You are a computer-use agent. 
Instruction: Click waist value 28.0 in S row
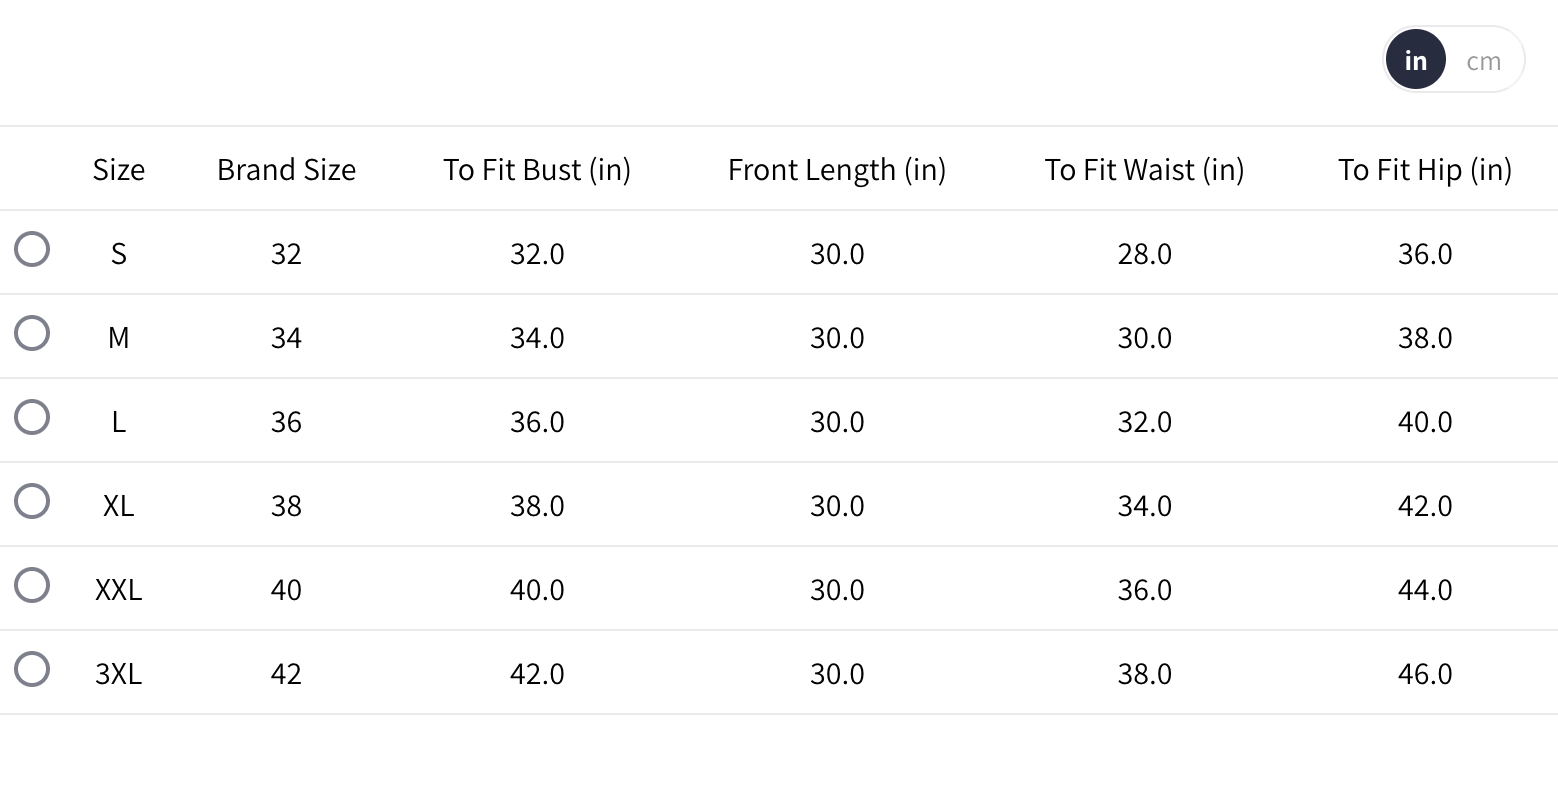(1144, 254)
